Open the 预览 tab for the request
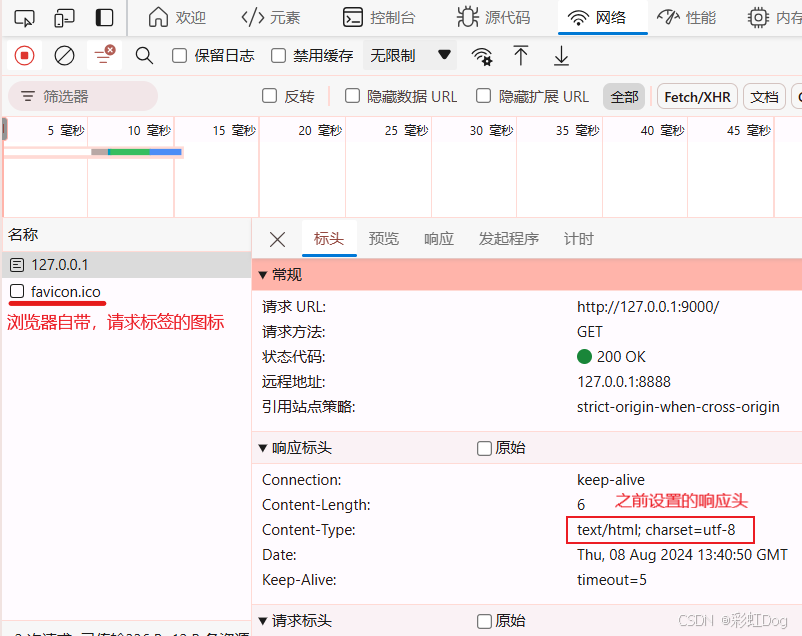Viewport: 802px width, 636px height. click(383, 239)
